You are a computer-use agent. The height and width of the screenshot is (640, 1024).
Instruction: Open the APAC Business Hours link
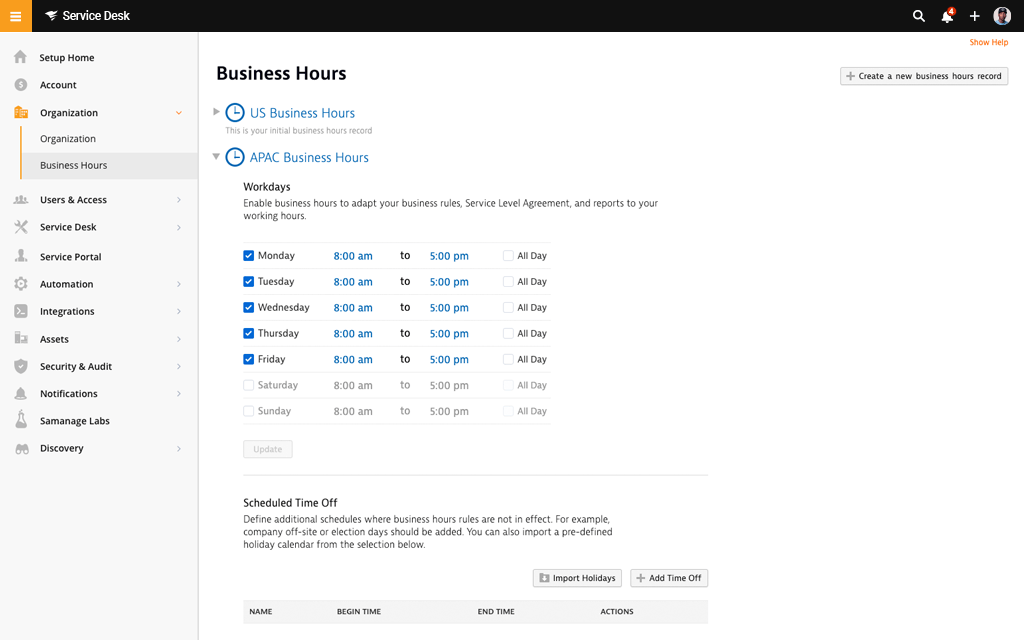click(x=309, y=157)
